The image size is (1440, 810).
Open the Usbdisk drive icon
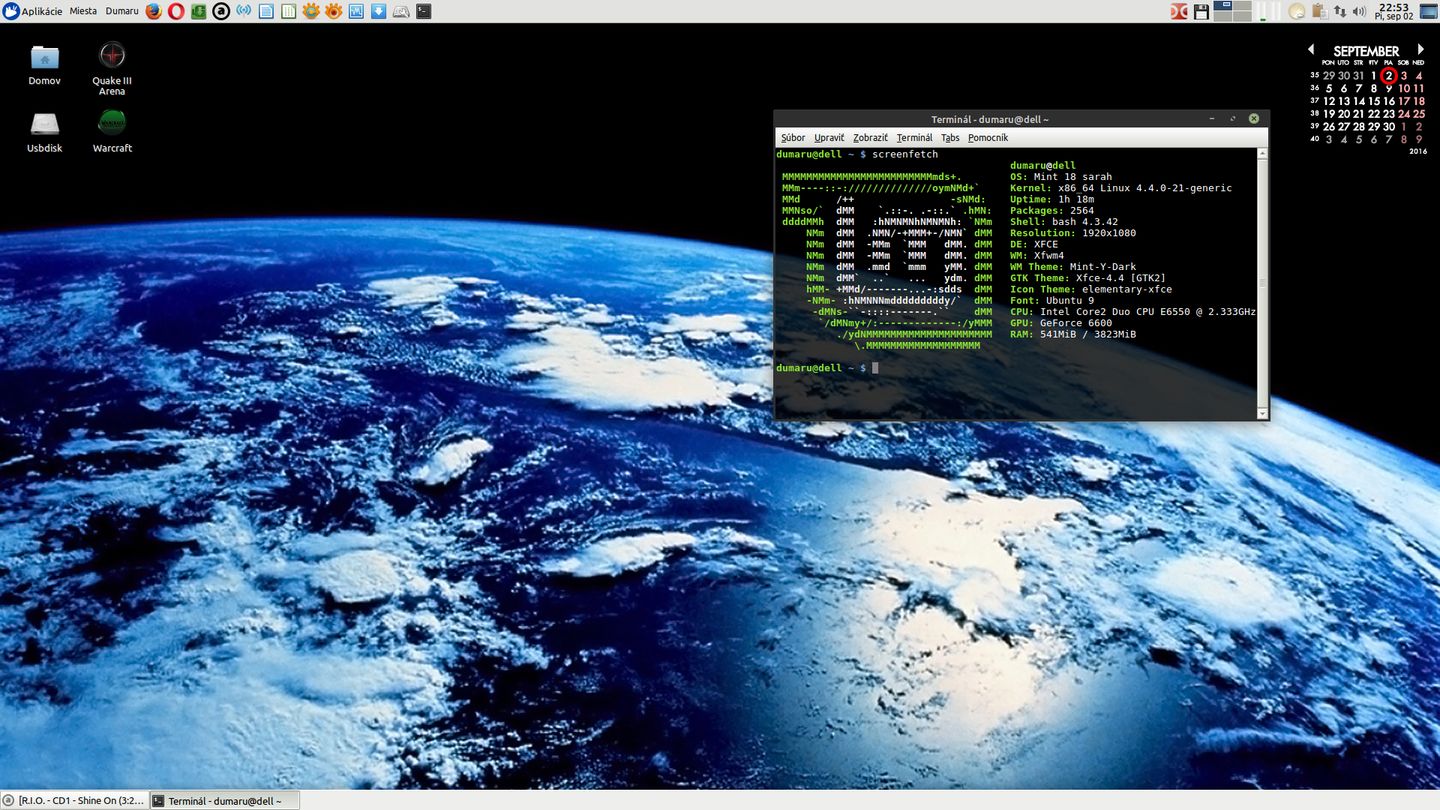(x=44, y=124)
